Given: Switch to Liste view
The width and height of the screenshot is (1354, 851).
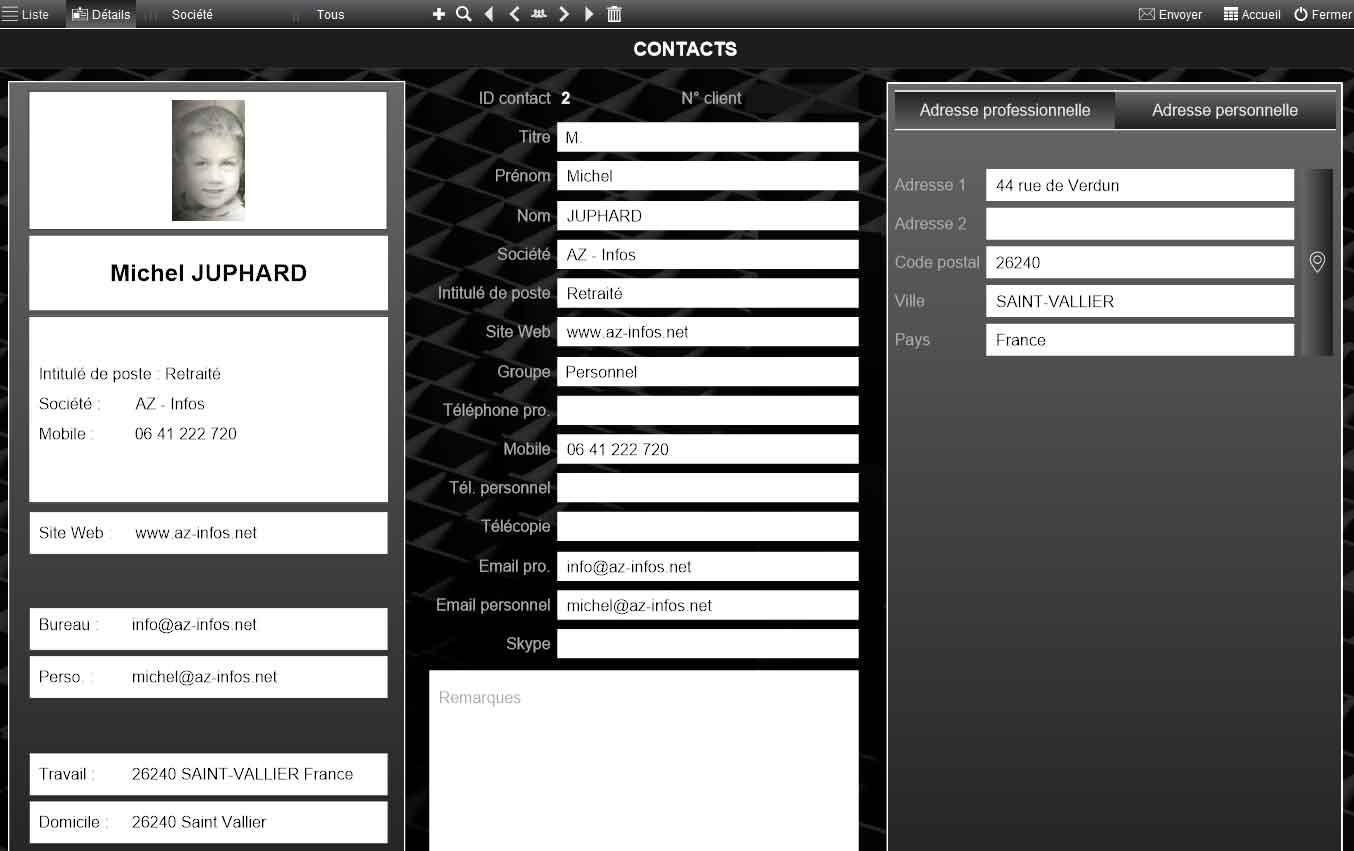Looking at the screenshot, I should pos(26,14).
